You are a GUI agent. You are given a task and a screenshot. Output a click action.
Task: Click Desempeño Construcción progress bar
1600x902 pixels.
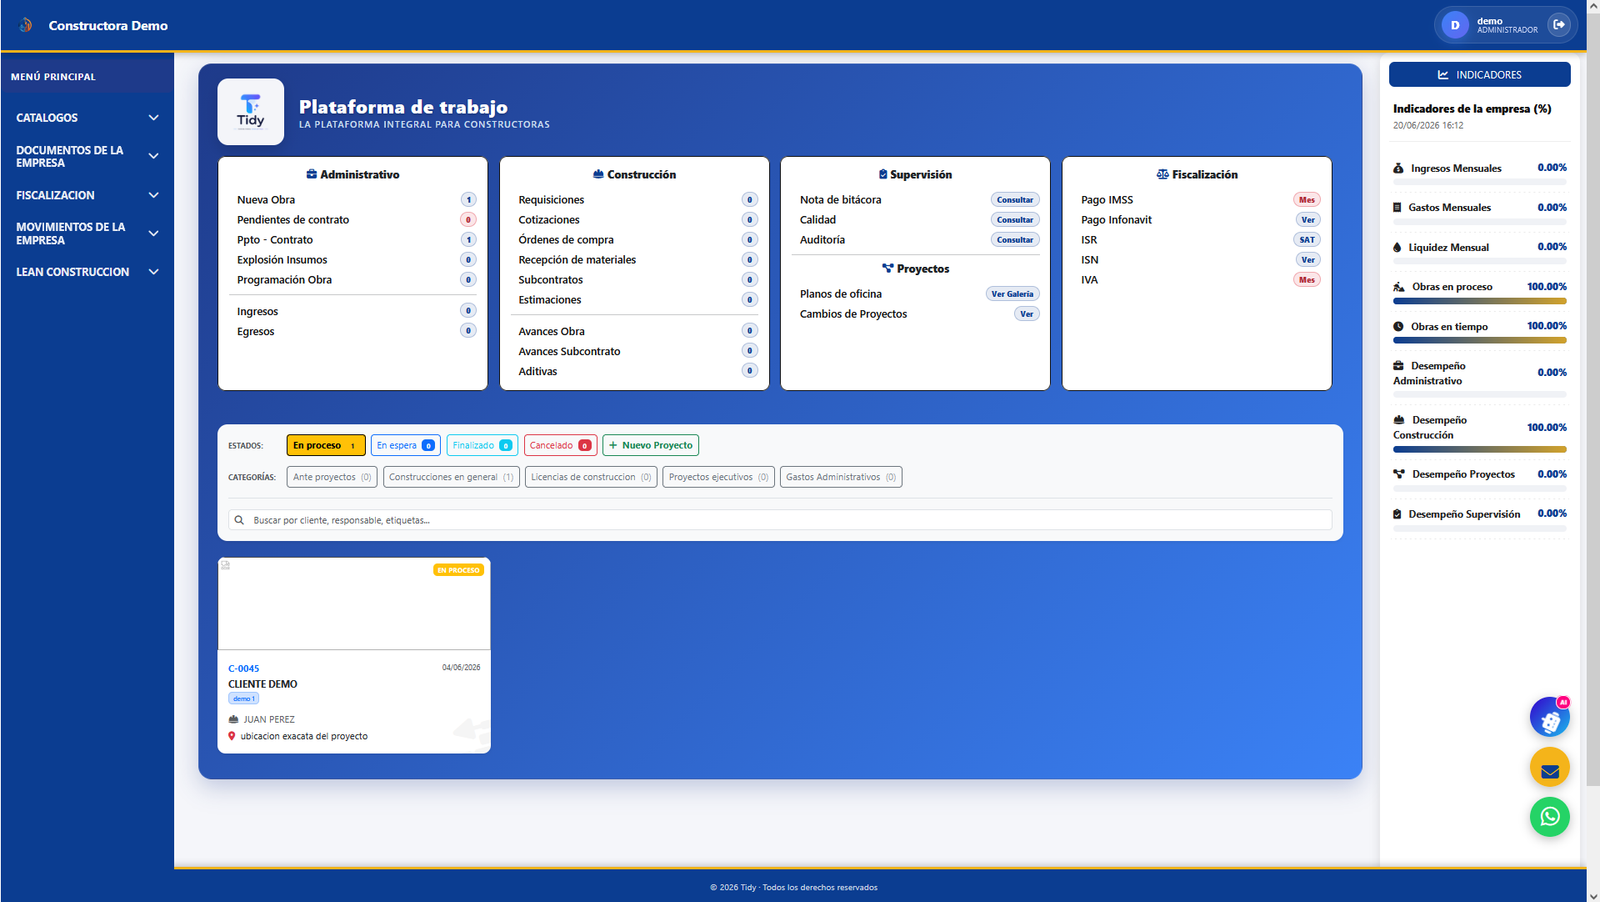tap(1480, 449)
